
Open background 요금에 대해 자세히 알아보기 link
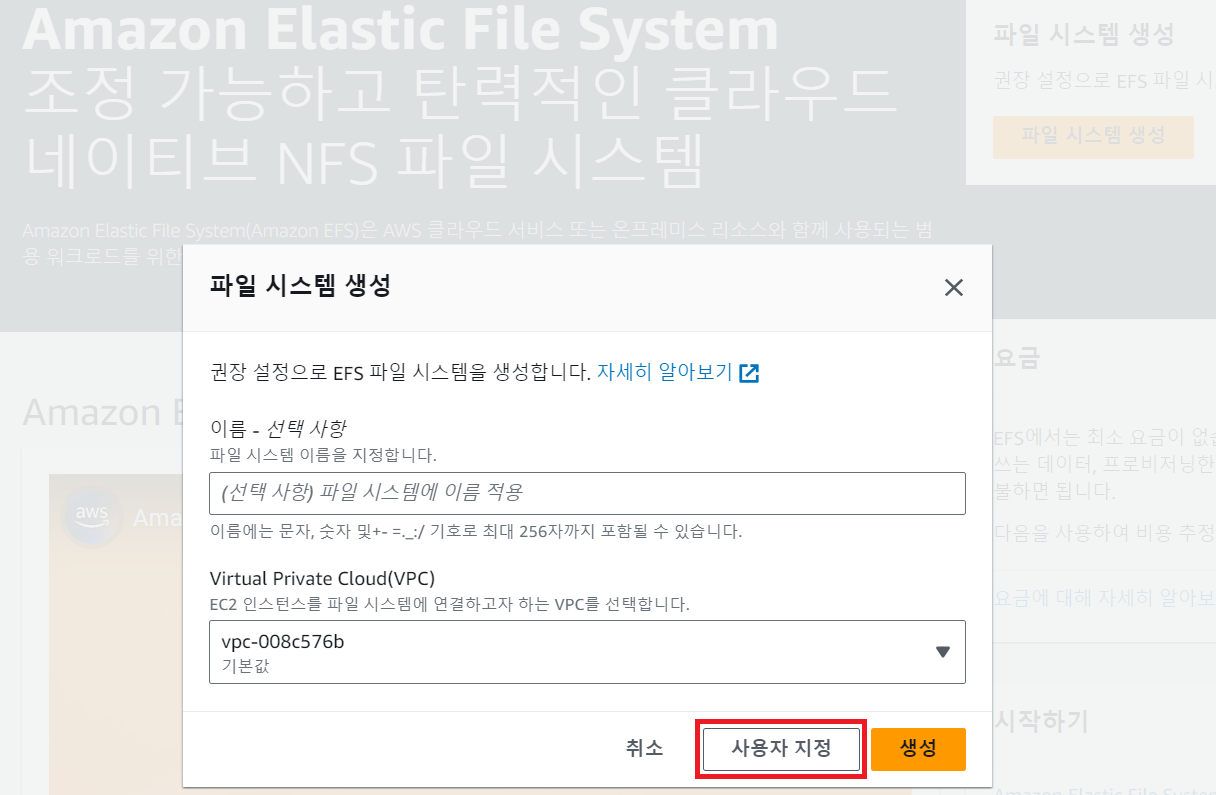[1104, 598]
